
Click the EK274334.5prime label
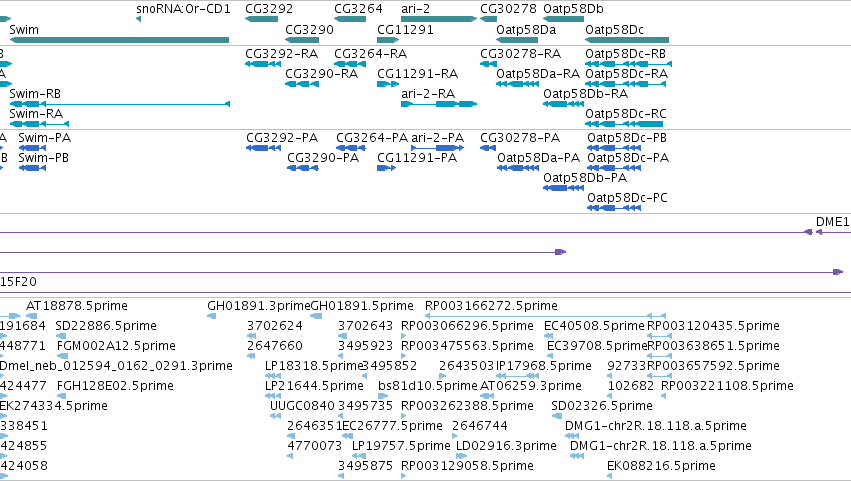(x=54, y=406)
